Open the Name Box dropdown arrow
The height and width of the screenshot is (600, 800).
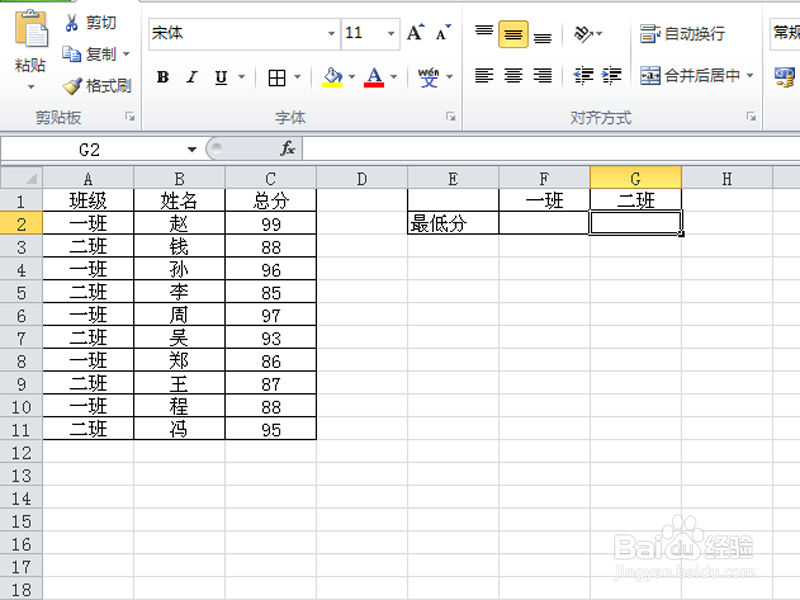tap(192, 149)
